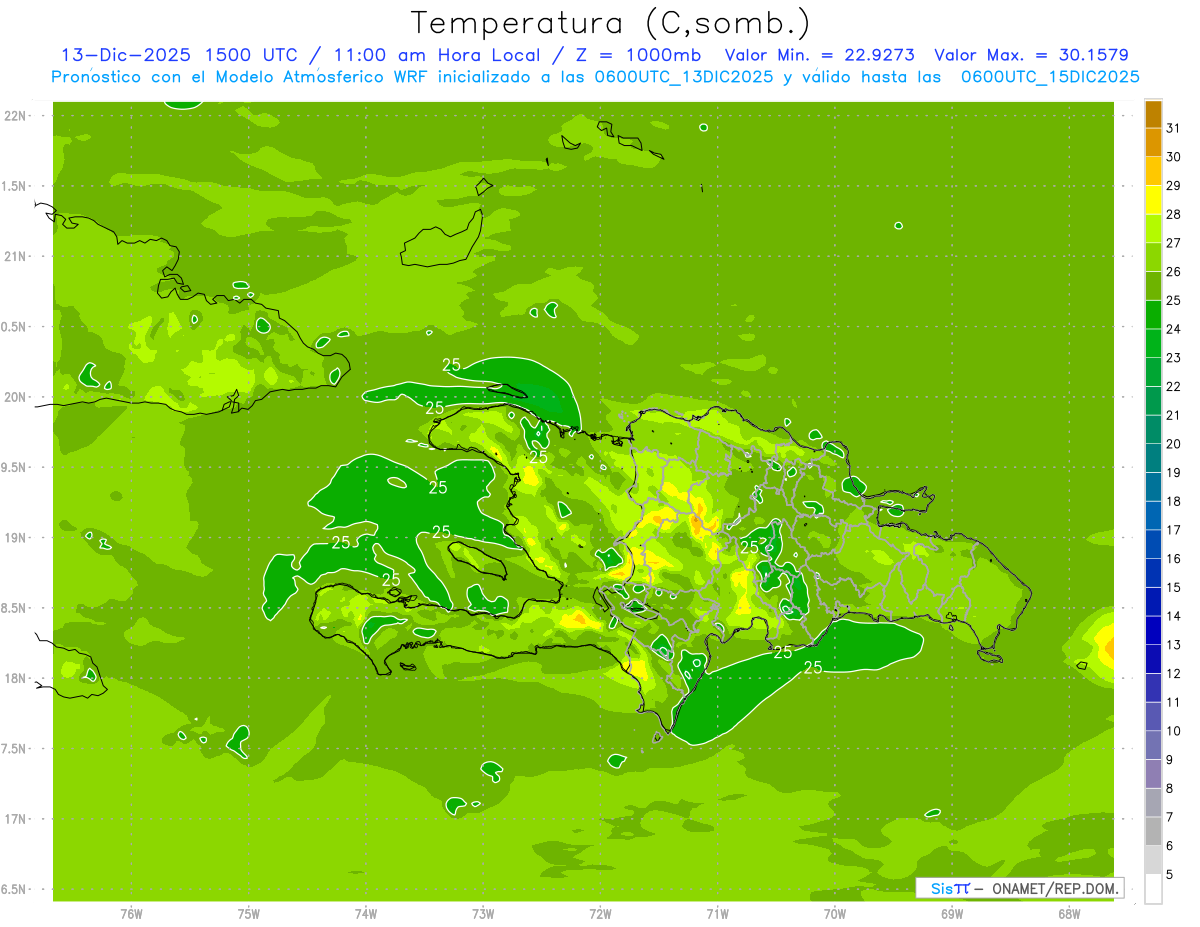Click the 76W longitude axis label

coord(131,913)
